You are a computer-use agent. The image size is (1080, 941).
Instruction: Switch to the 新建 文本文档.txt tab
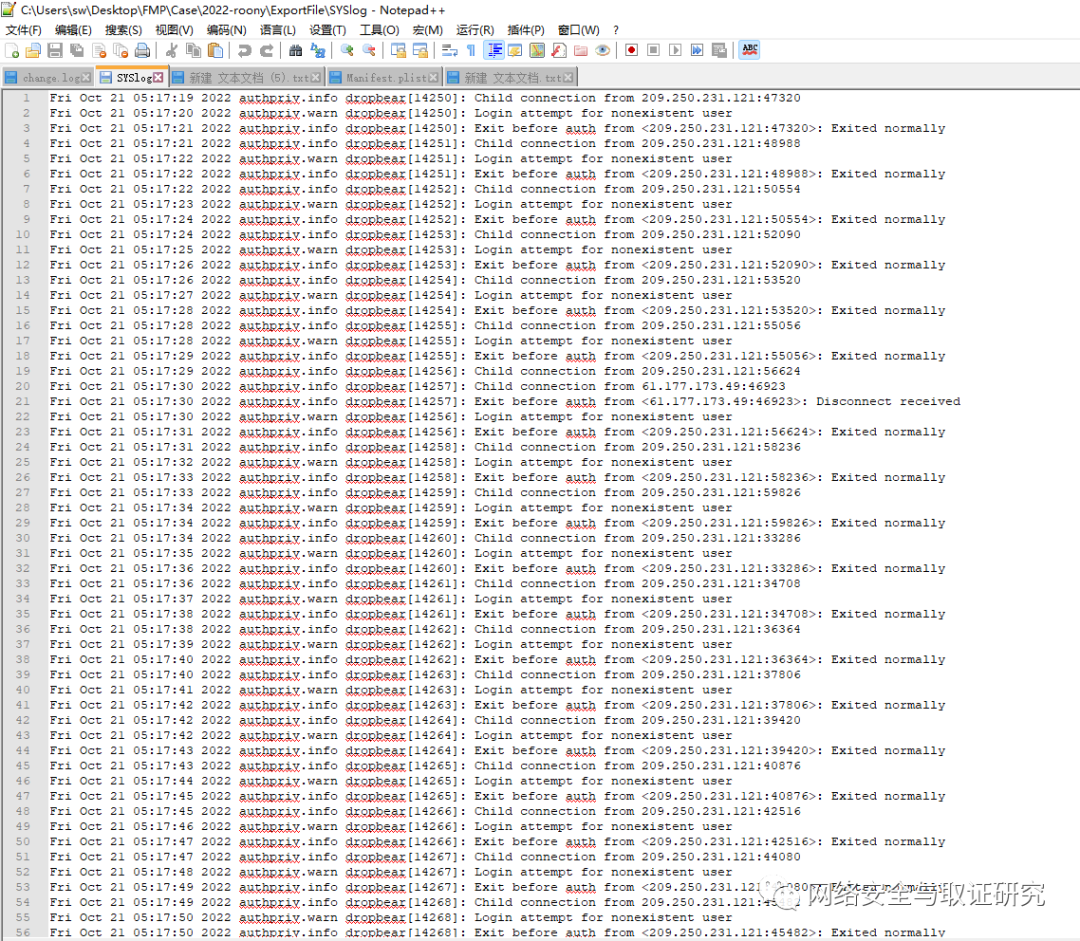pyautogui.click(x=511, y=78)
